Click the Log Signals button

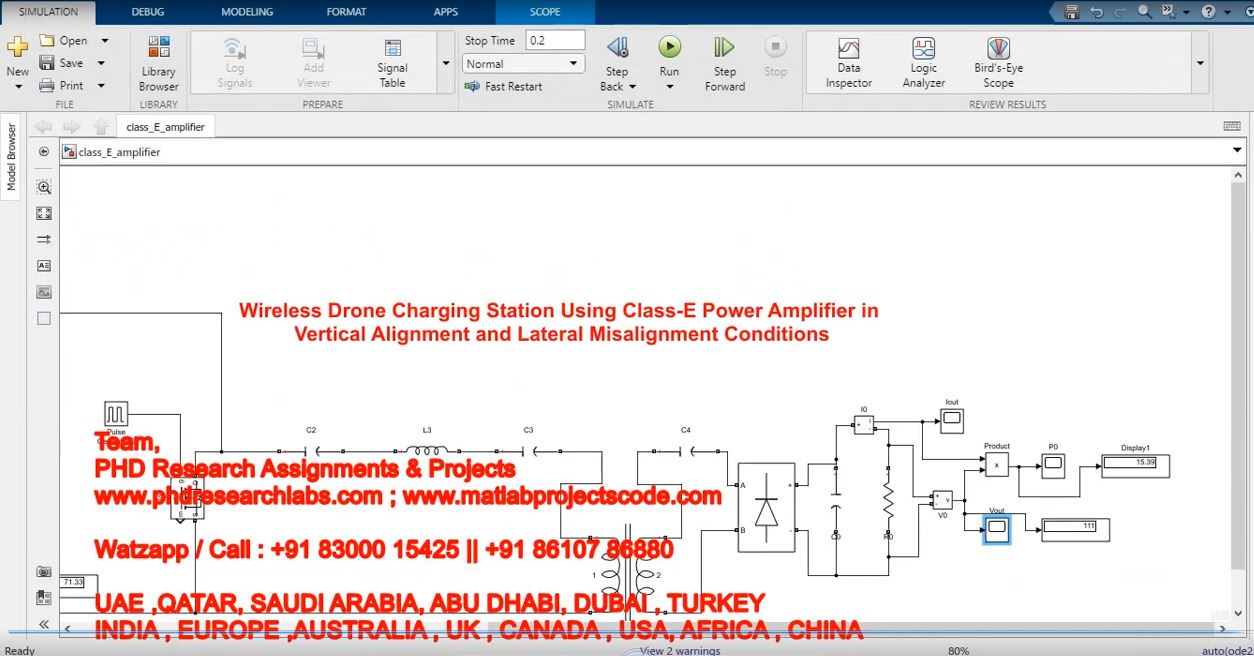coord(235,63)
